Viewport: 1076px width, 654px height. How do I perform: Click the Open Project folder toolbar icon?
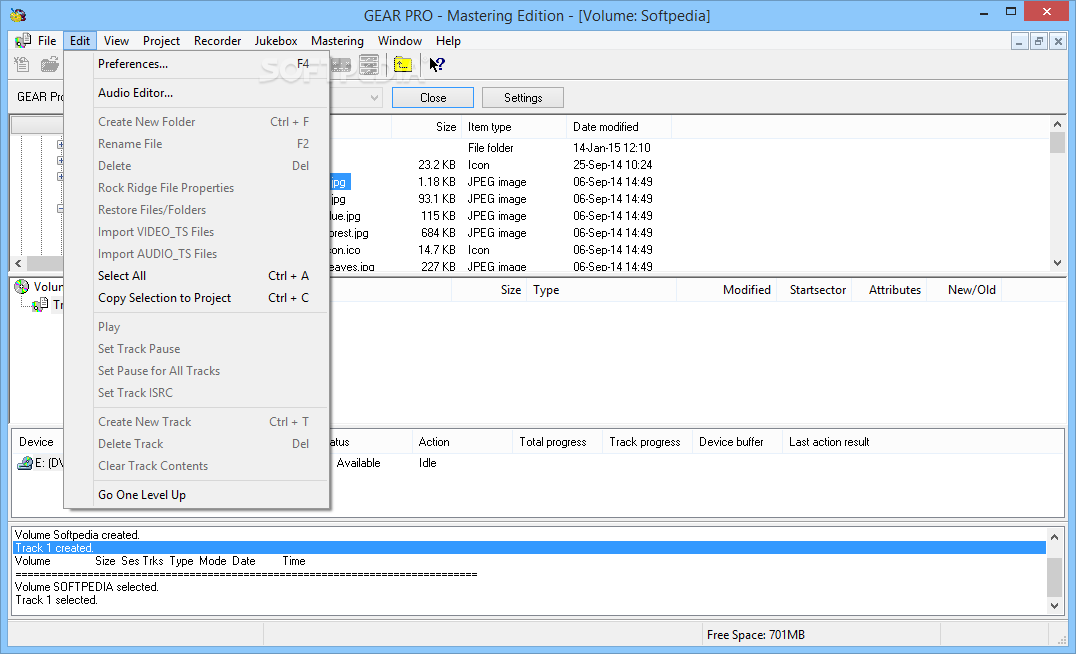[x=49, y=65]
